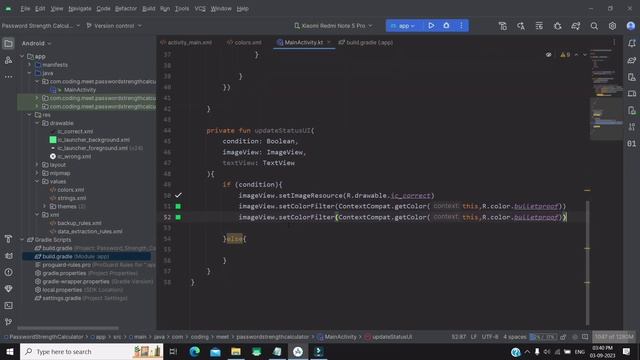Click the Search Everywhere magnifier
Viewport: 640px width, 360px height.
(x=594, y=26)
